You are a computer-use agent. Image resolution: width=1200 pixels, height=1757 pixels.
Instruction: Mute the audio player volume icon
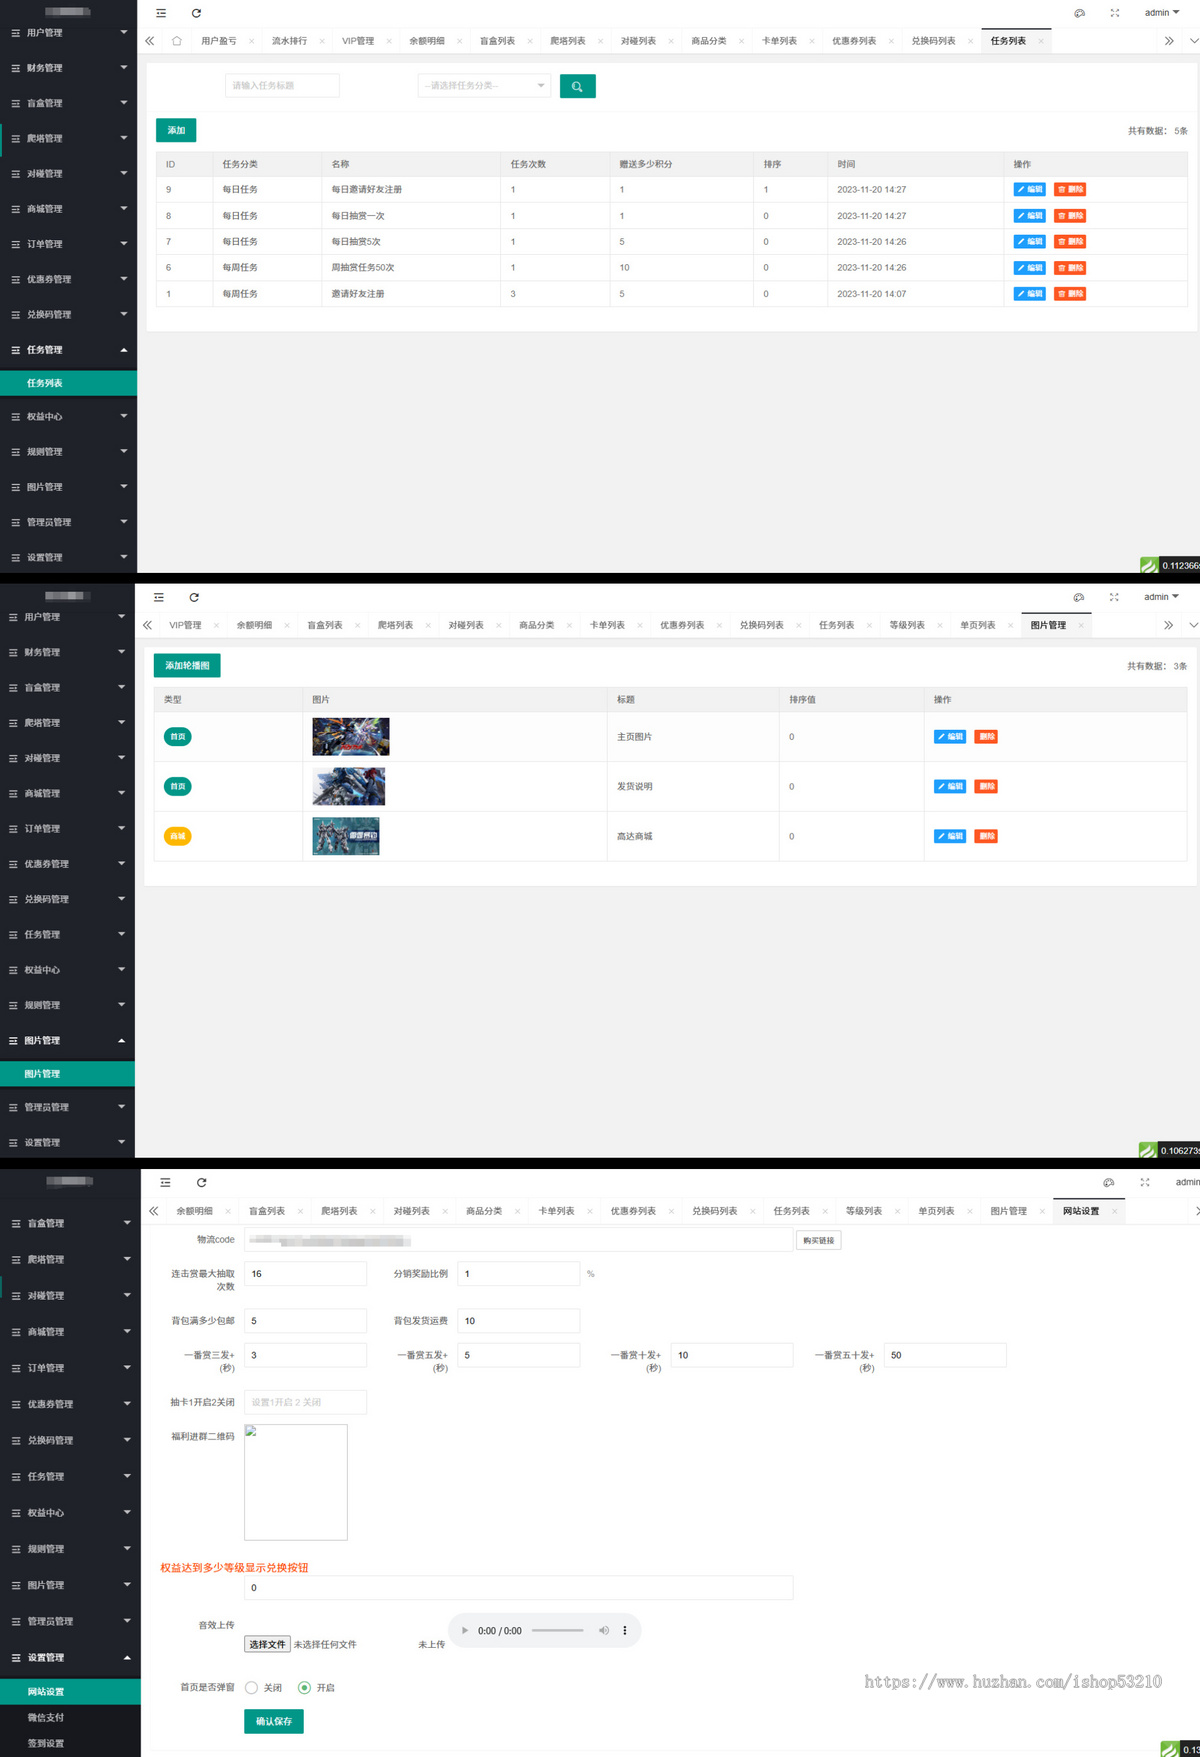(603, 1630)
